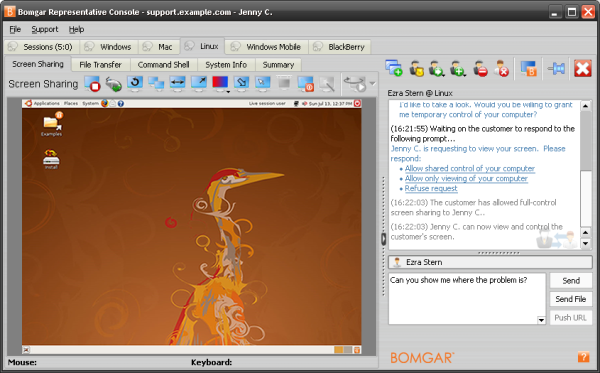This screenshot has height=373, width=600.
Task: Click the remote panel clock Sun Jul 13
Action: click(x=330, y=103)
